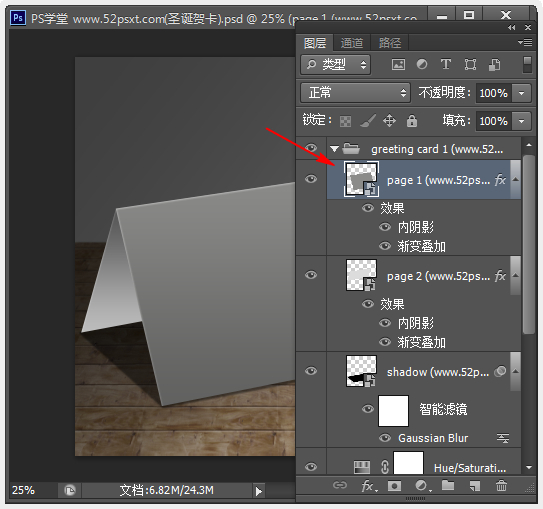Open the 不透明度 opacity dropdown arrow
Screen dimensions: 543x509
[x=522, y=93]
